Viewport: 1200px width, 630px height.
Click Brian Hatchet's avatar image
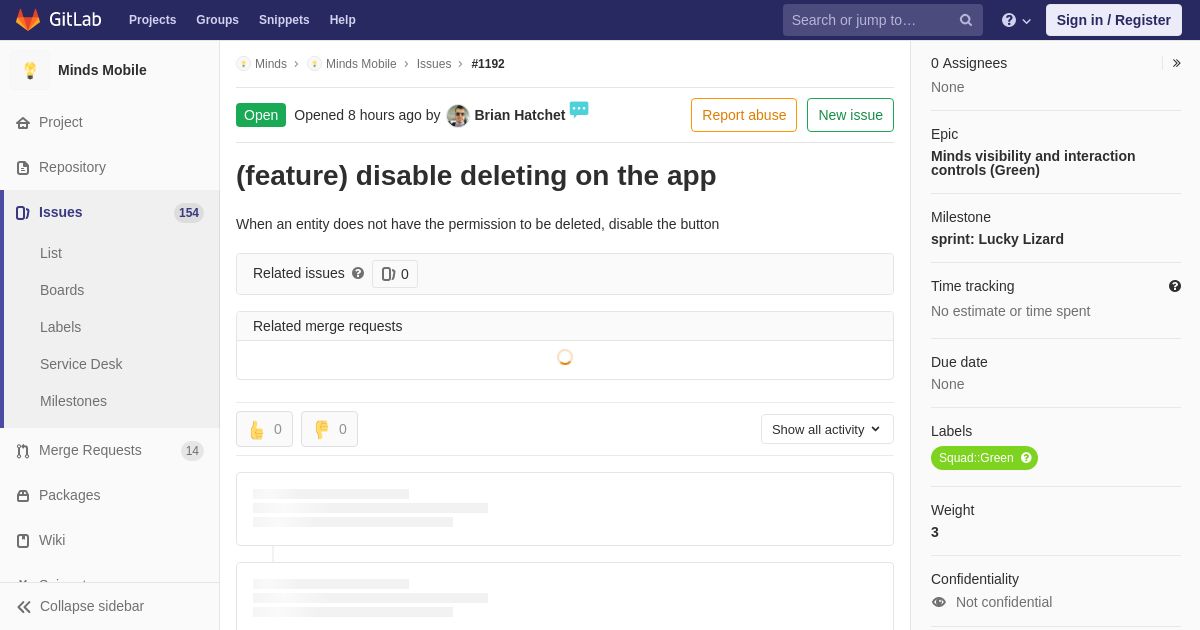pos(458,116)
